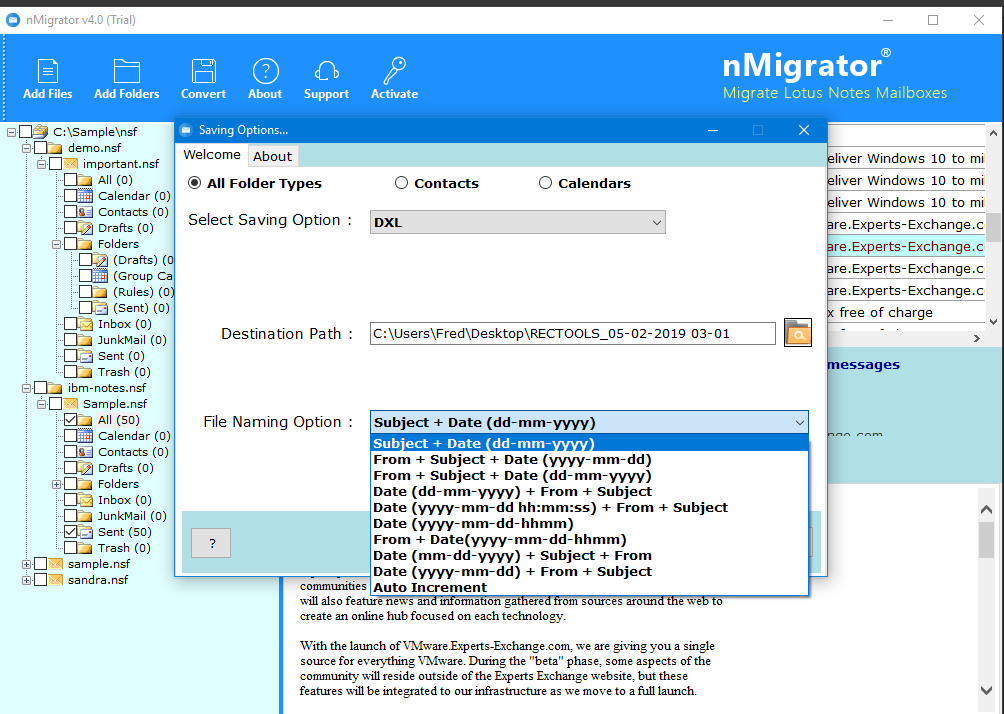Choose From + Date(yyyy-mm-dd-hhmm) option
This screenshot has height=714, width=1004.
[x=589, y=540]
